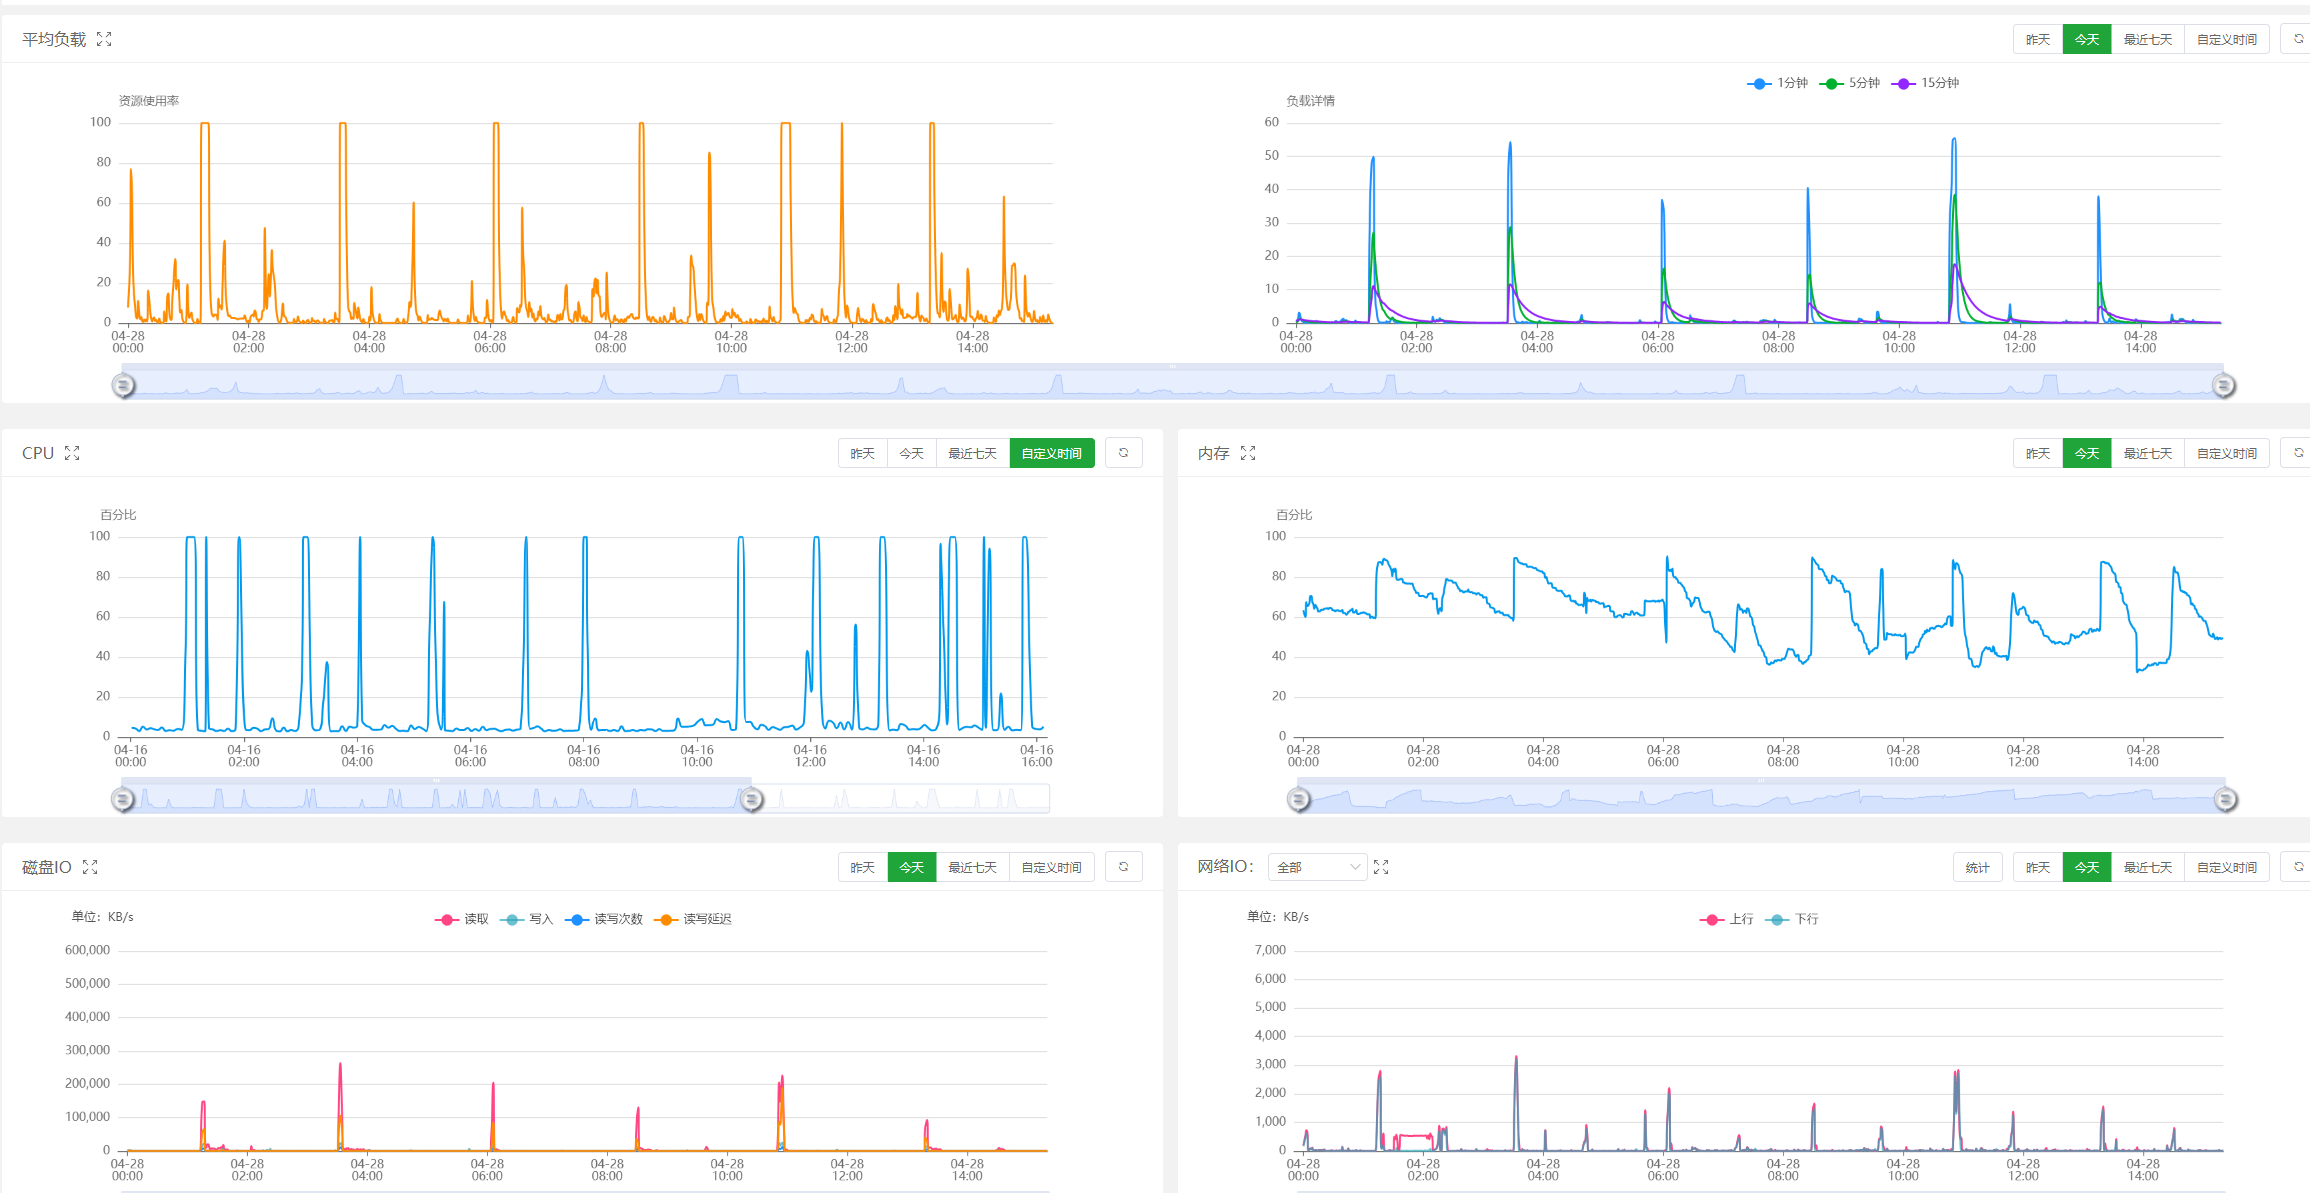2310x1193 pixels.
Task: Expand the 磁盘IO chart to fullscreen
Action: [90, 867]
